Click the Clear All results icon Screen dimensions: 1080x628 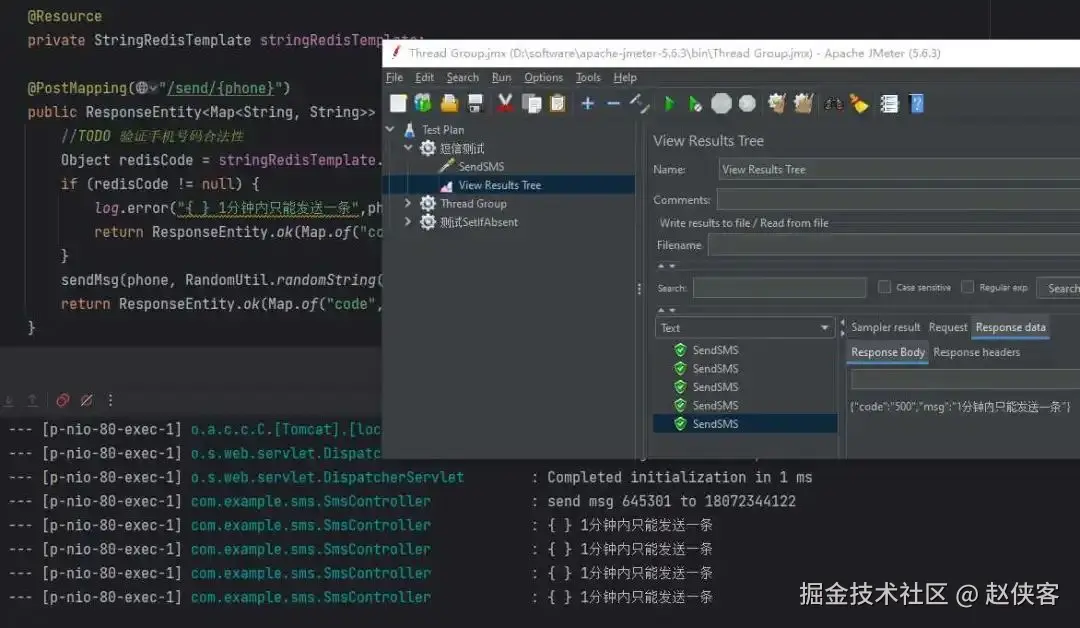pyautogui.click(x=803, y=103)
